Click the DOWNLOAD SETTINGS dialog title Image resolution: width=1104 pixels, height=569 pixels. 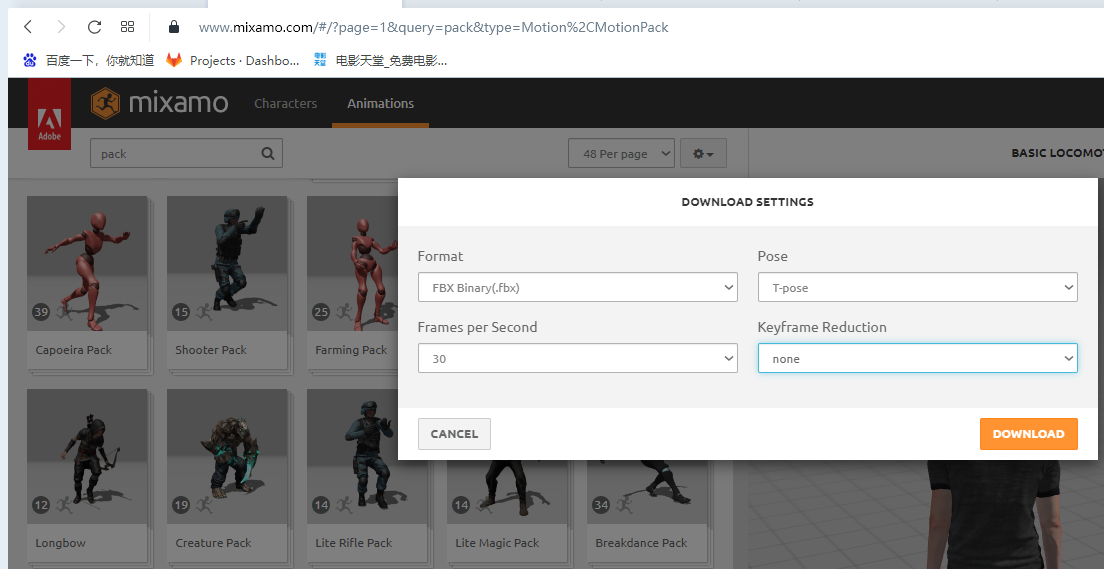pos(748,202)
